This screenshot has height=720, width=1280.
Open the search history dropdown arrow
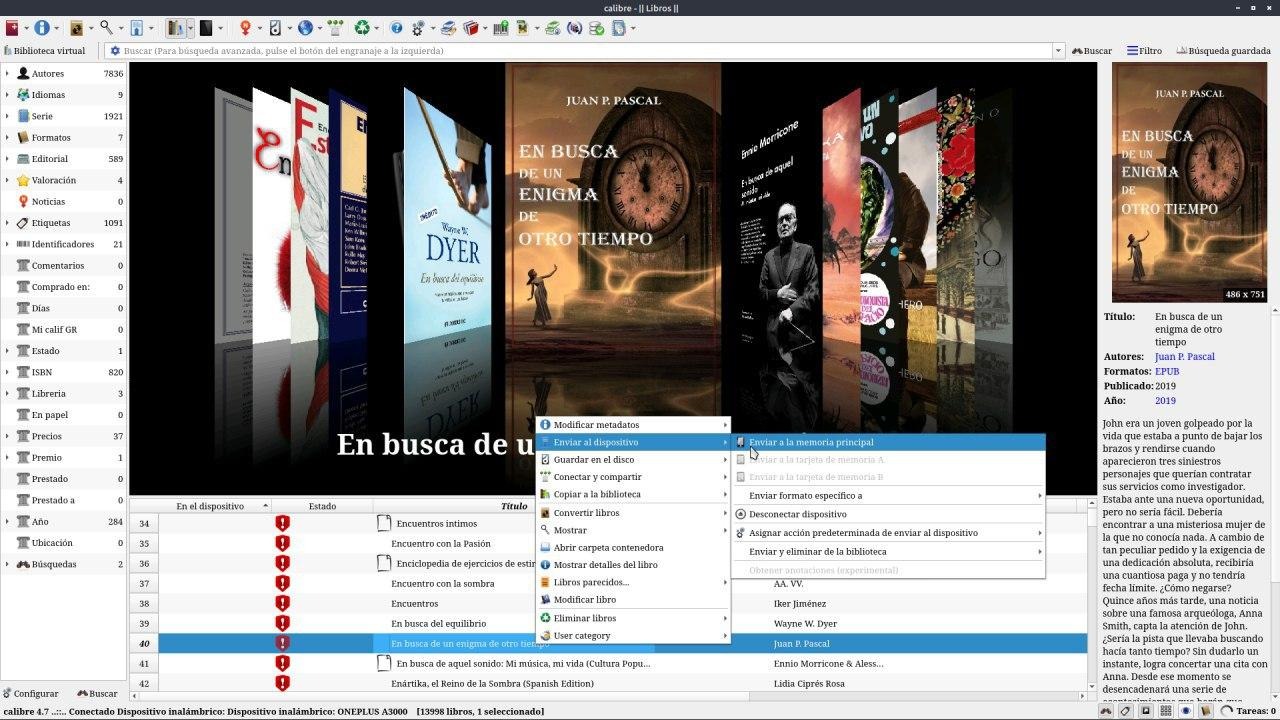1058,51
